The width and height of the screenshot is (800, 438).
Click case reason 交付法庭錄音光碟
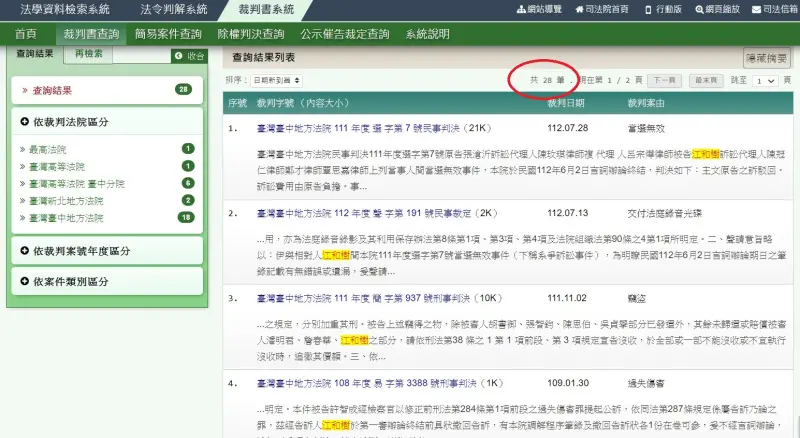(664, 213)
